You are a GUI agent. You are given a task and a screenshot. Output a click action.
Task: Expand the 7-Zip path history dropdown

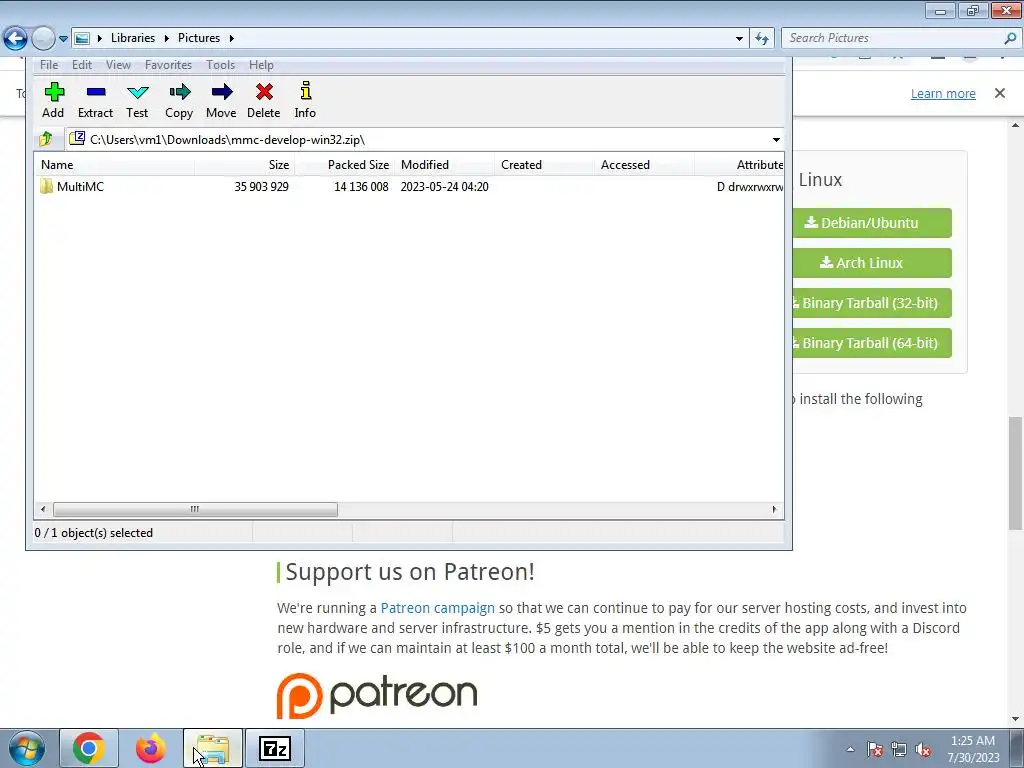[x=776, y=140]
